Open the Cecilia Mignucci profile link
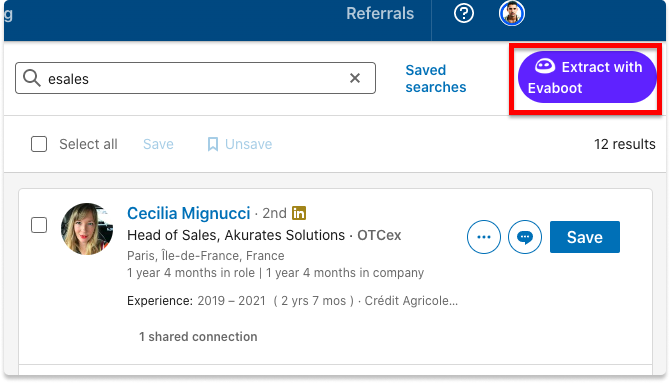Viewport: 670px width, 383px height. point(188,213)
